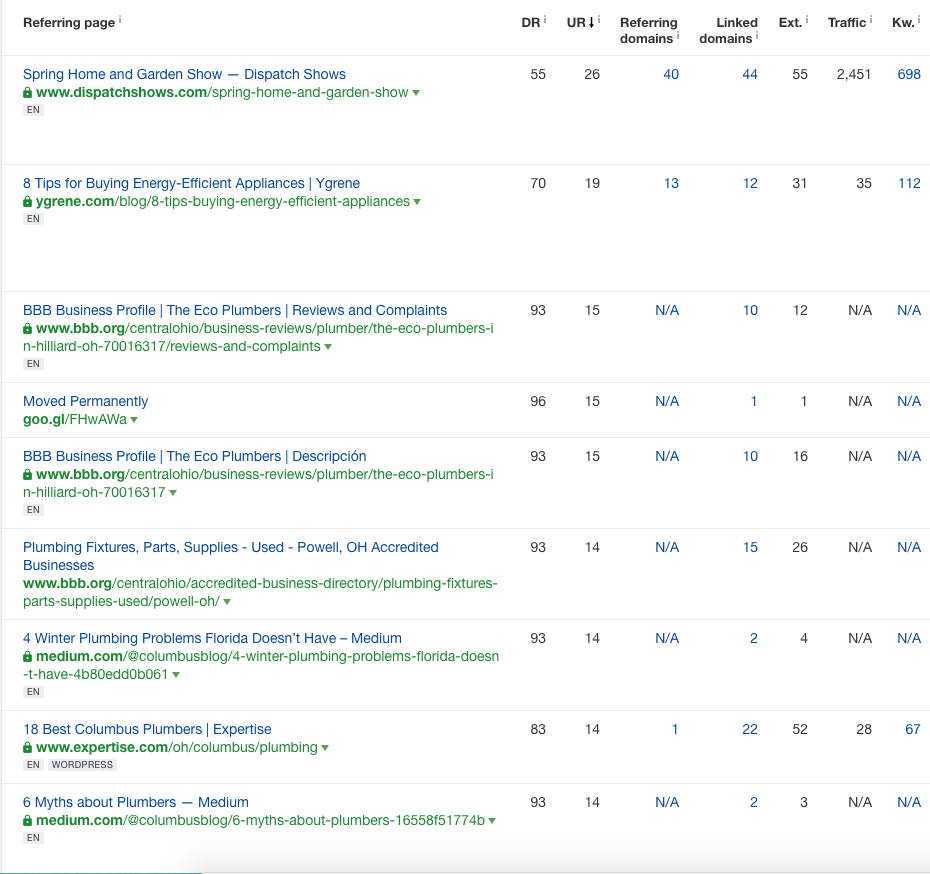
Task: Click keywords value 698
Action: (x=909, y=74)
